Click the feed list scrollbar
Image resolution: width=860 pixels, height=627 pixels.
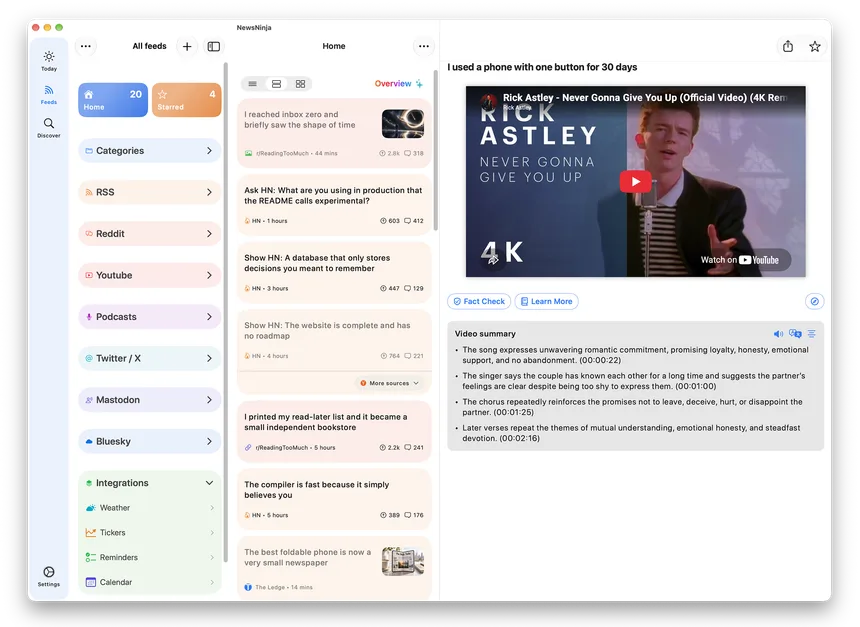[x=435, y=150]
